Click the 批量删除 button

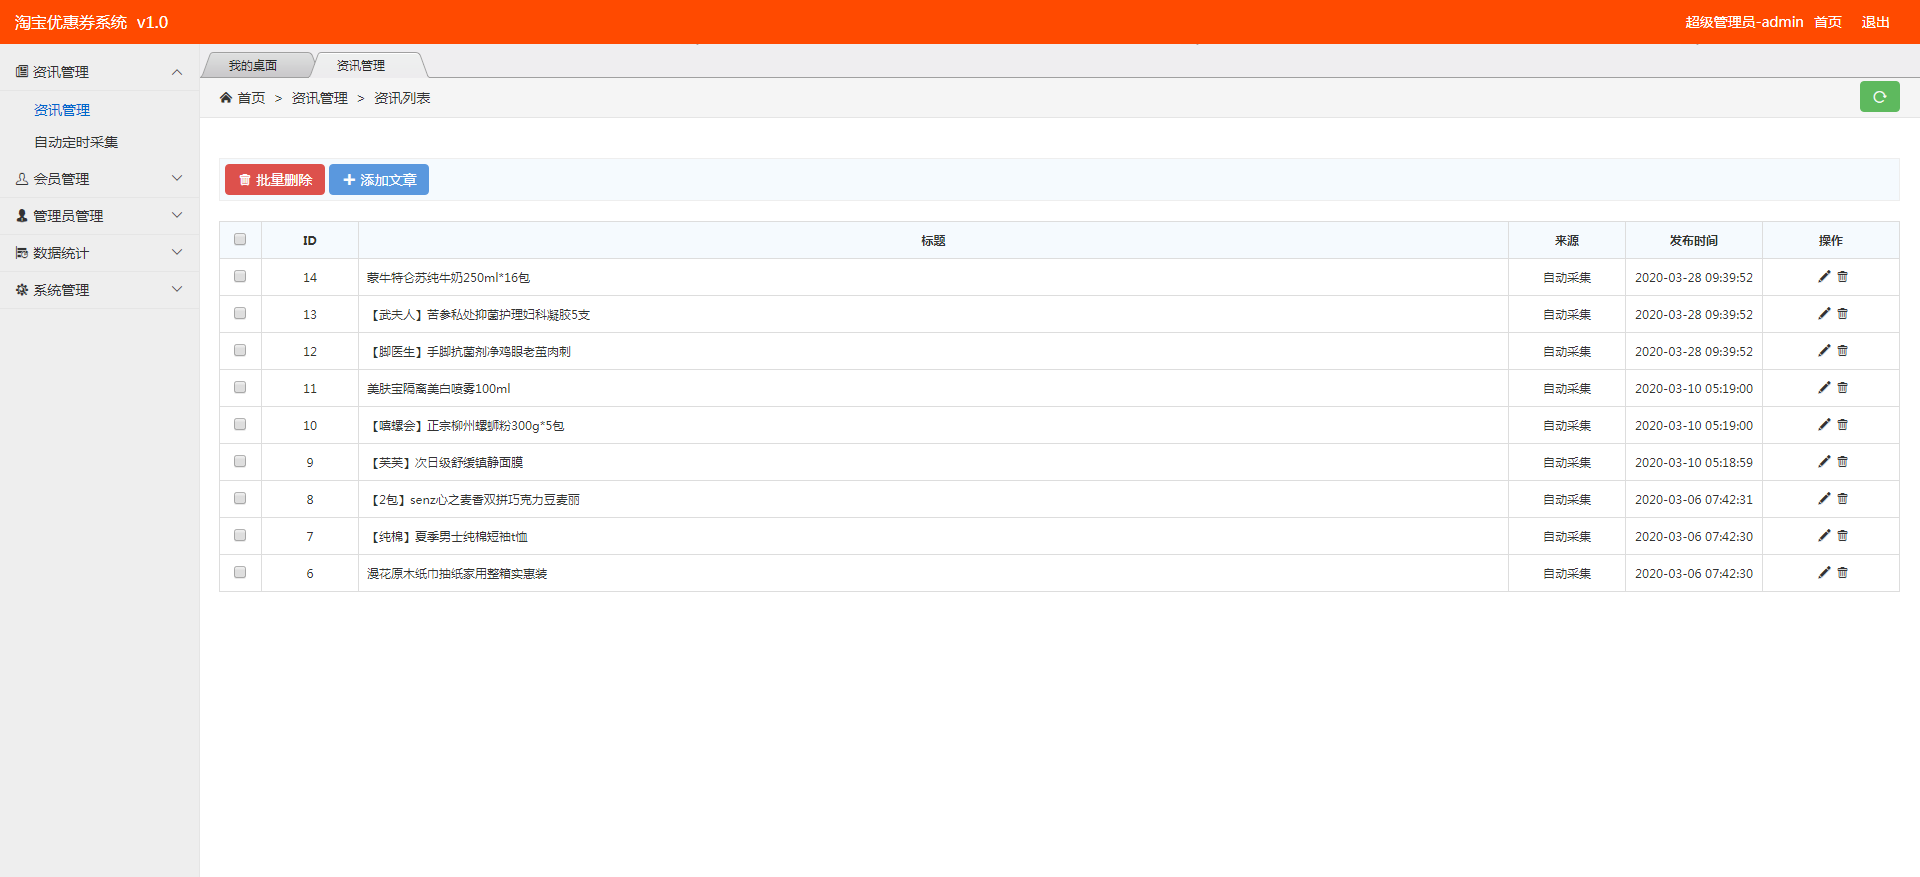click(275, 180)
